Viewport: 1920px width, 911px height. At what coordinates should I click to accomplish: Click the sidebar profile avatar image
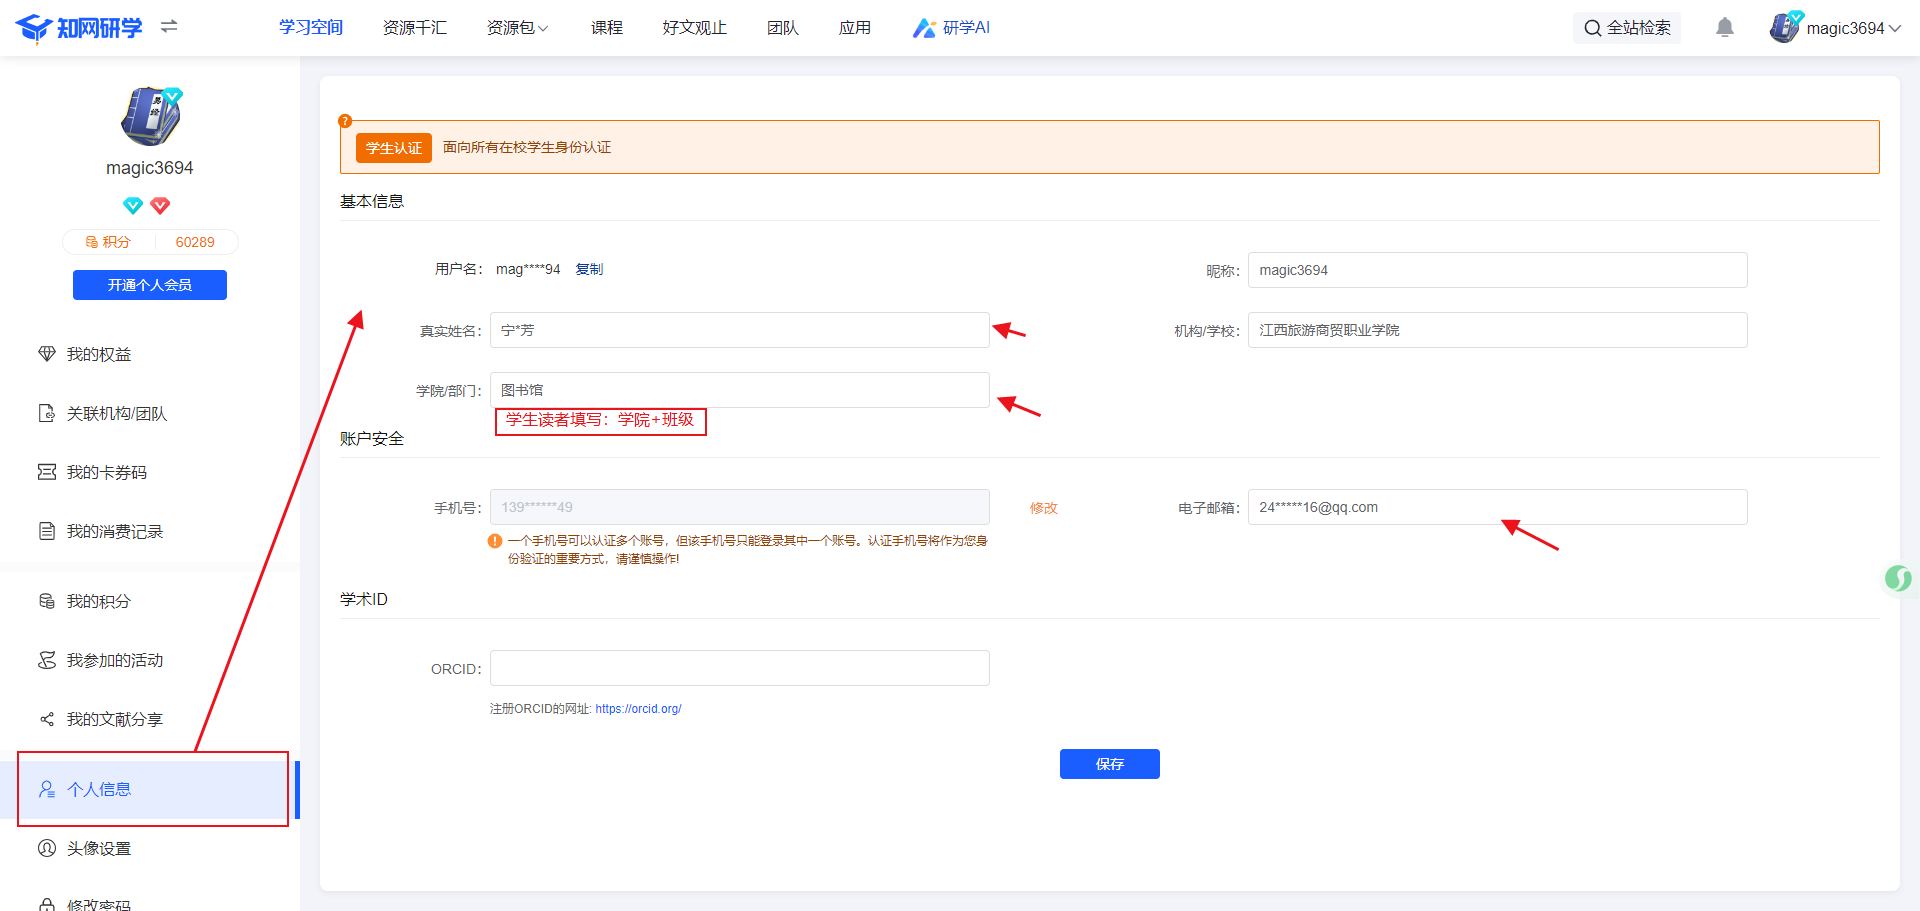click(150, 116)
